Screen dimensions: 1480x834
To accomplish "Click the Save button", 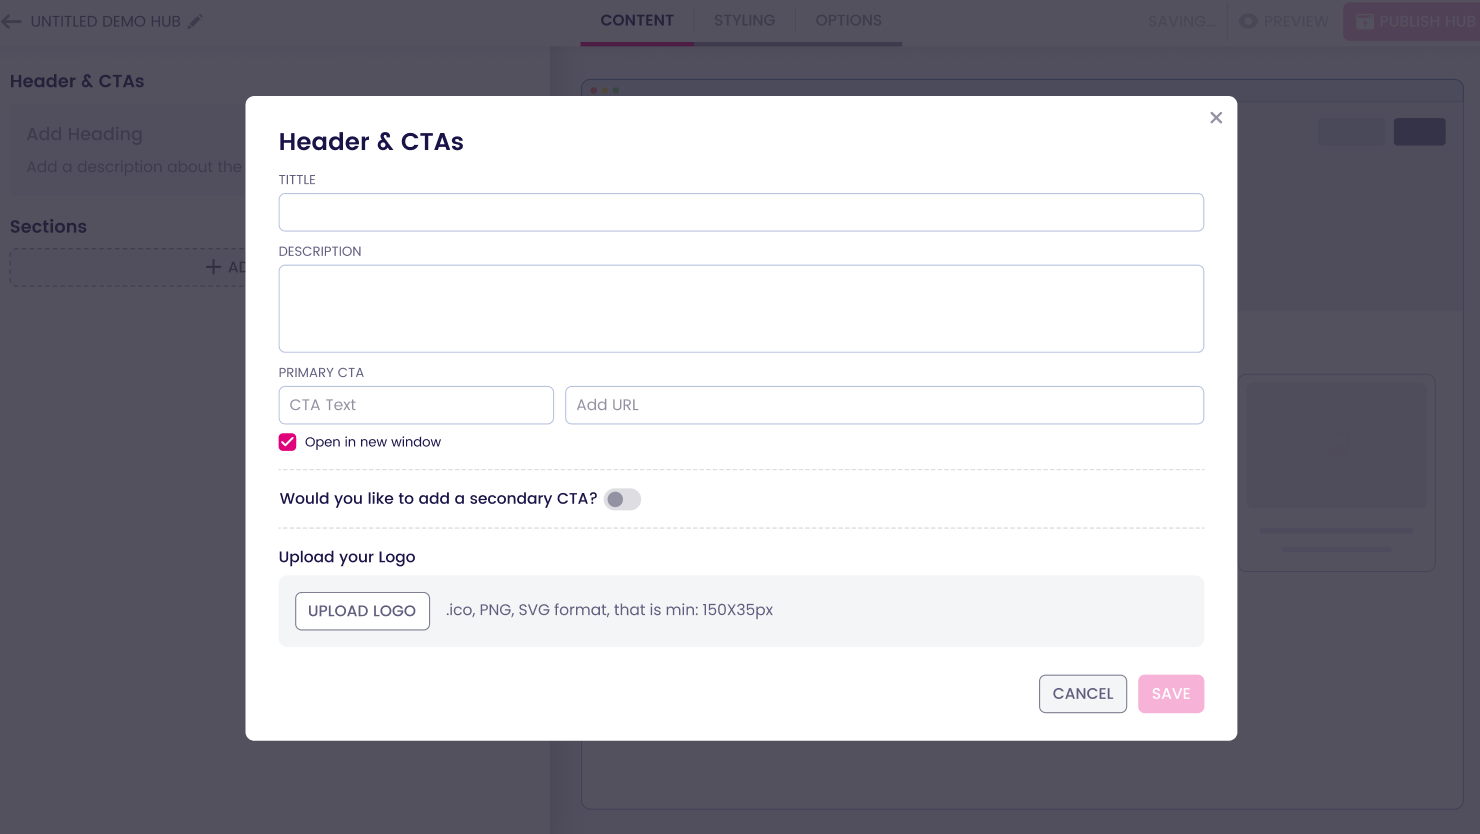I will coord(1170,694).
